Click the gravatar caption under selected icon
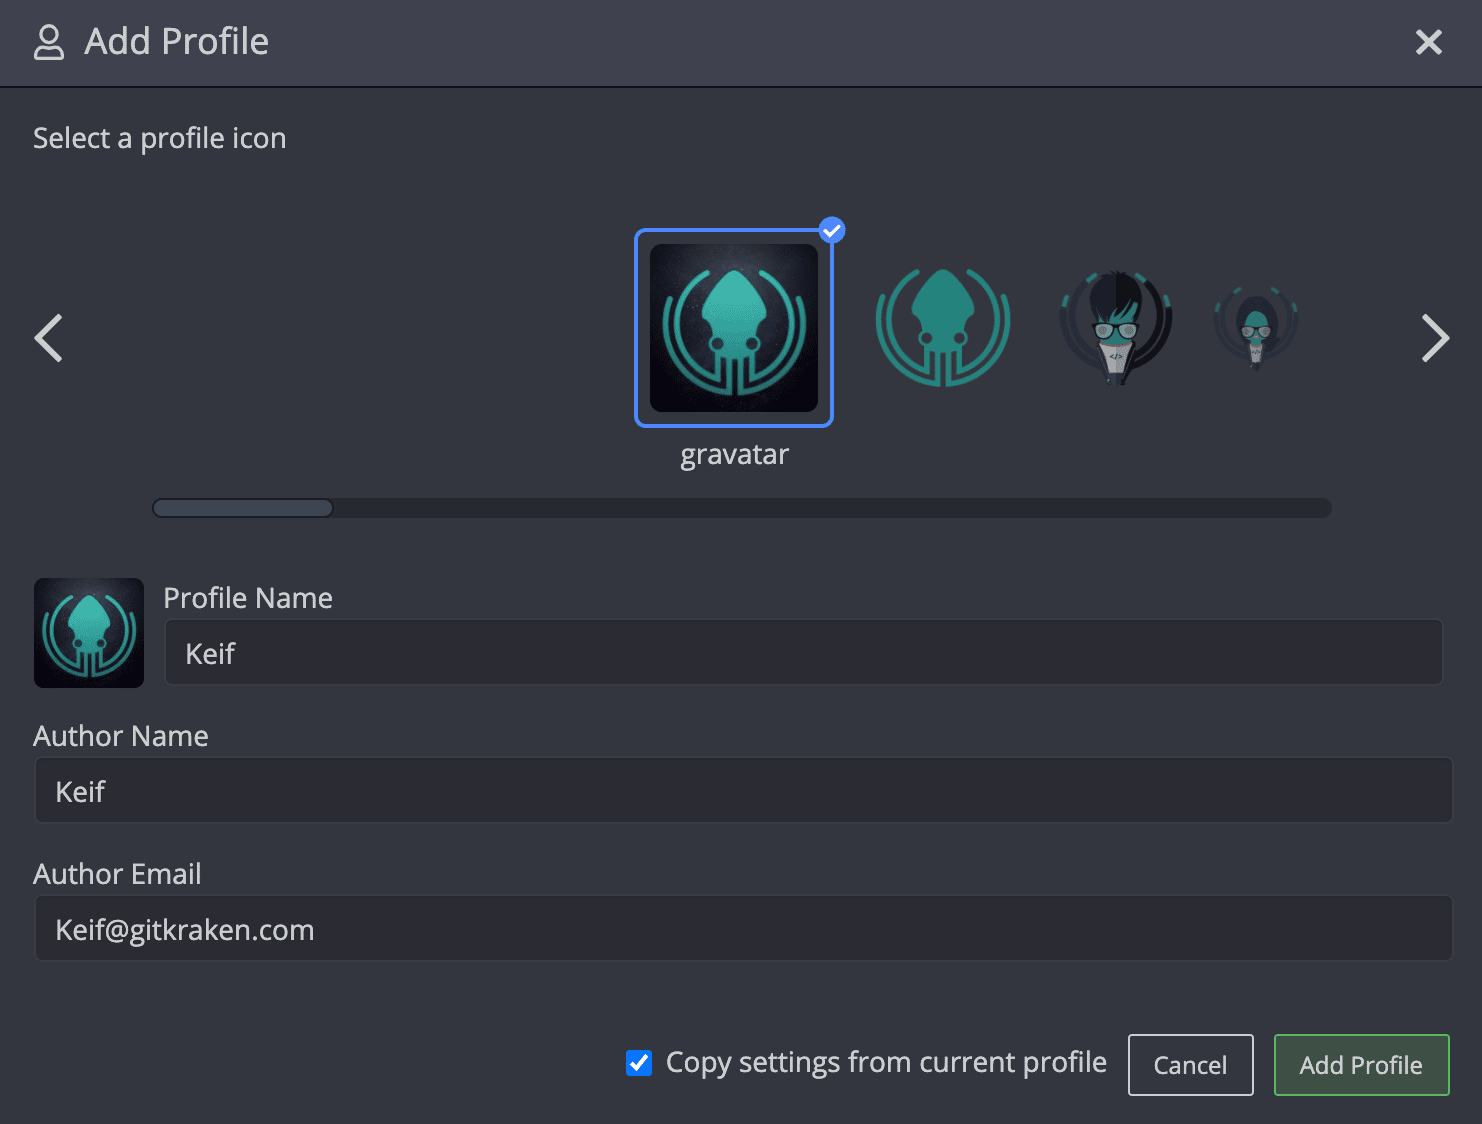This screenshot has width=1482, height=1124. (x=734, y=455)
